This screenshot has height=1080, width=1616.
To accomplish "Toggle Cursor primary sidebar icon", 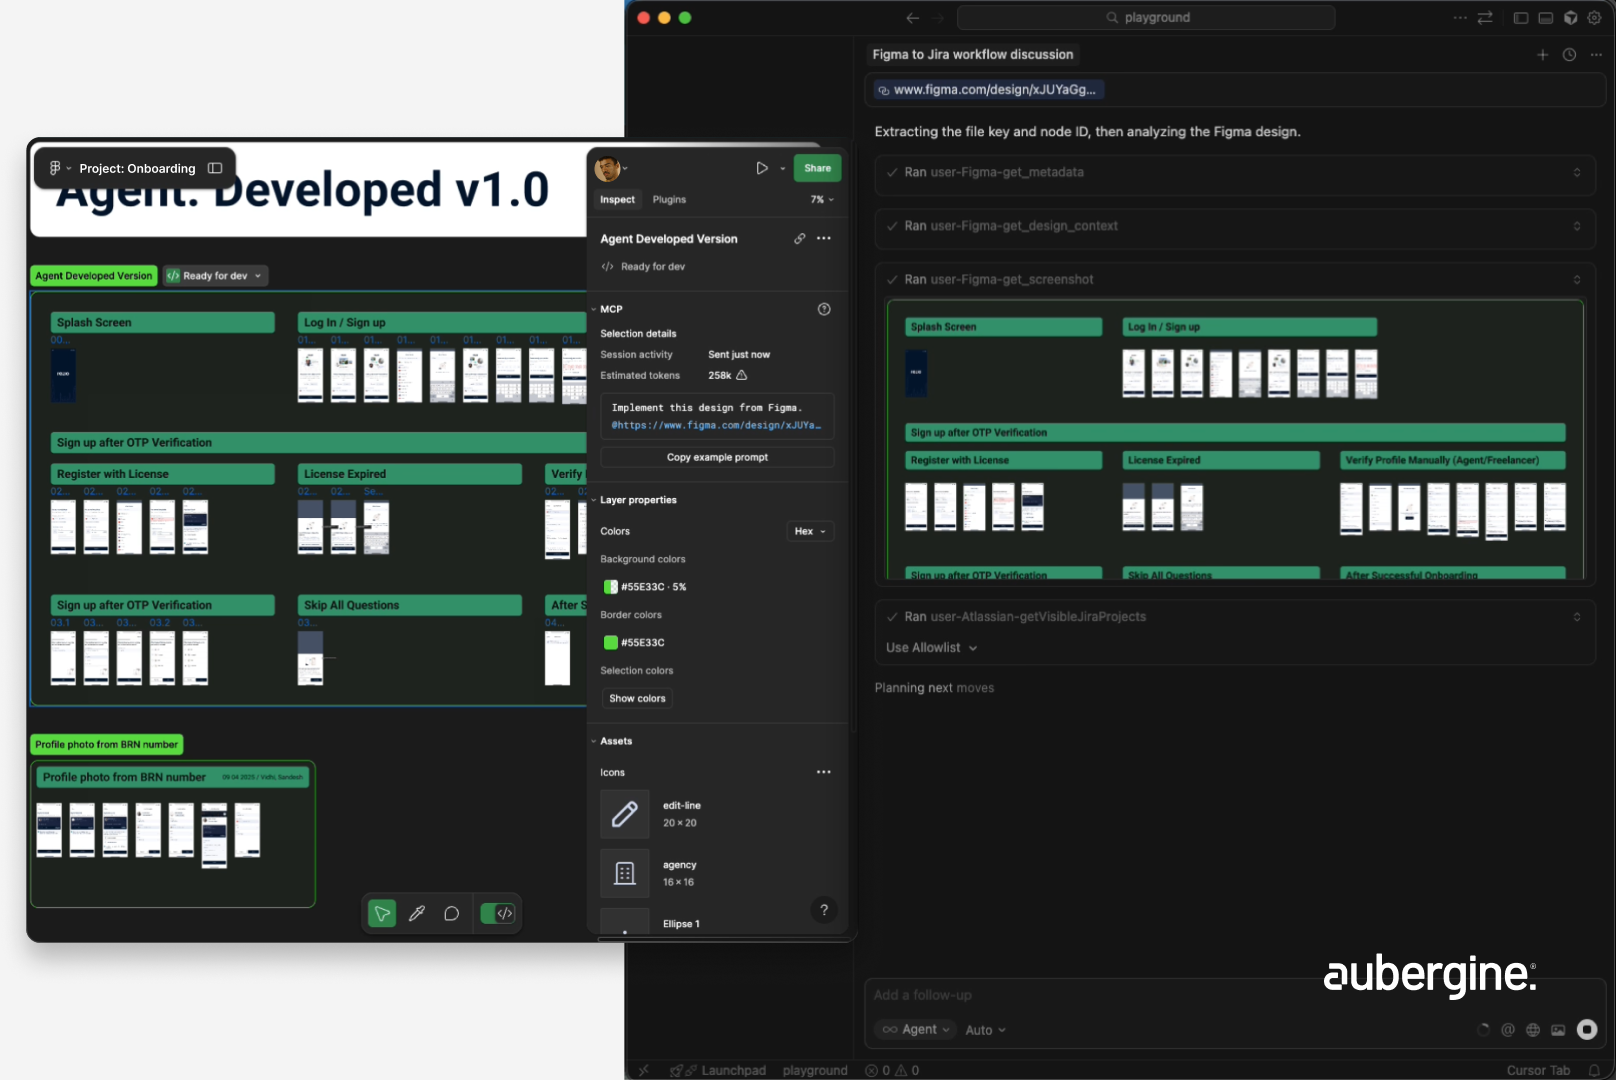I will pyautogui.click(x=1521, y=18).
